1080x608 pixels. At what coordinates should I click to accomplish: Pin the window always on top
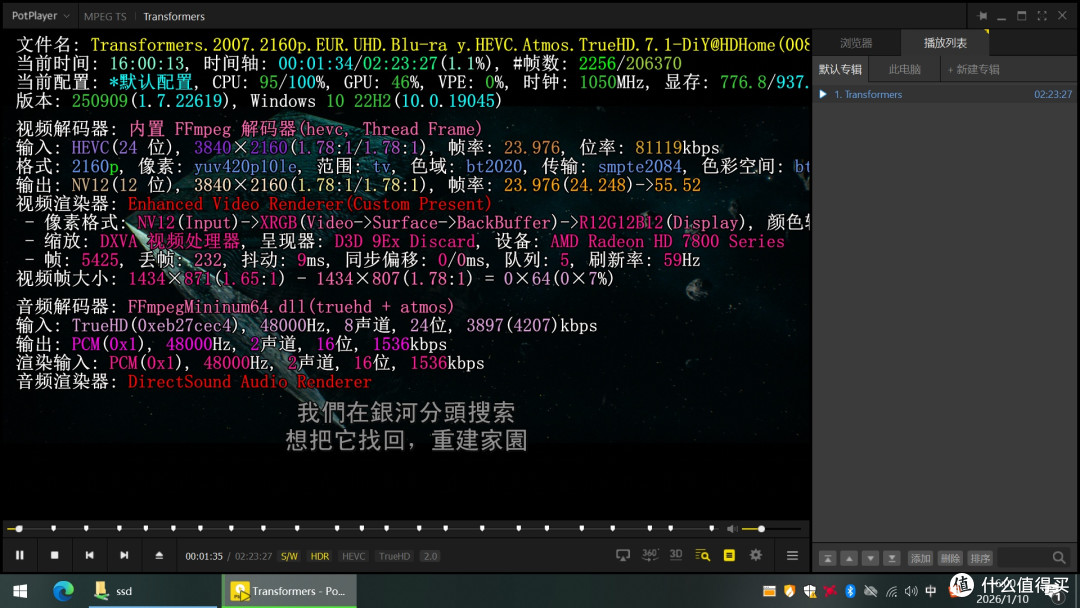click(x=982, y=16)
